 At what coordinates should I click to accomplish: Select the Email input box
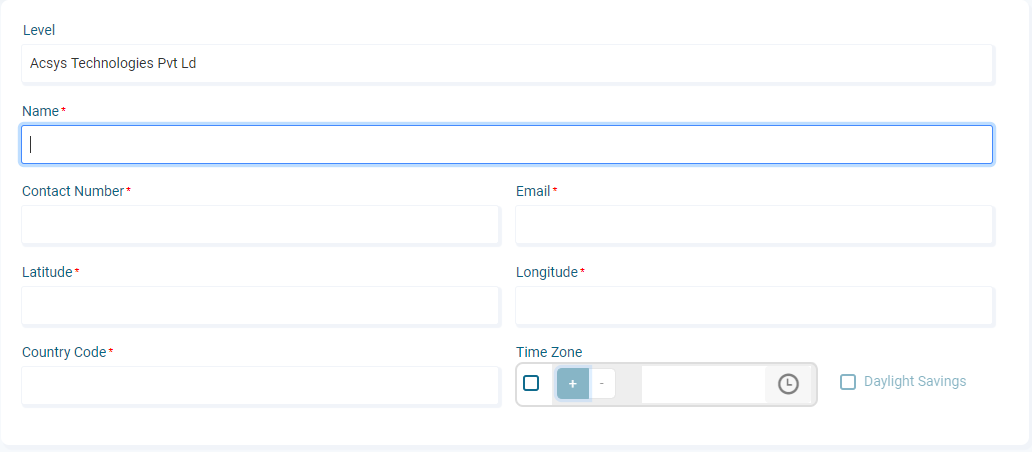coord(754,225)
